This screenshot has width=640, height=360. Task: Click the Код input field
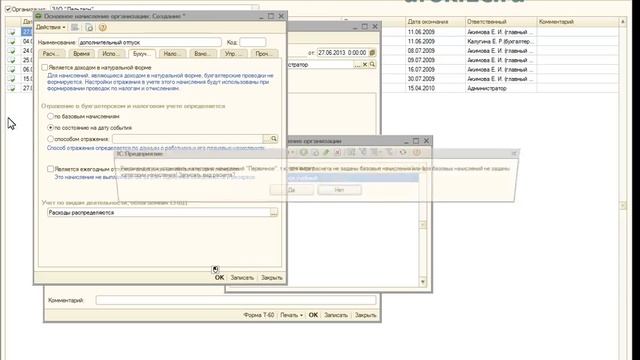pos(253,42)
